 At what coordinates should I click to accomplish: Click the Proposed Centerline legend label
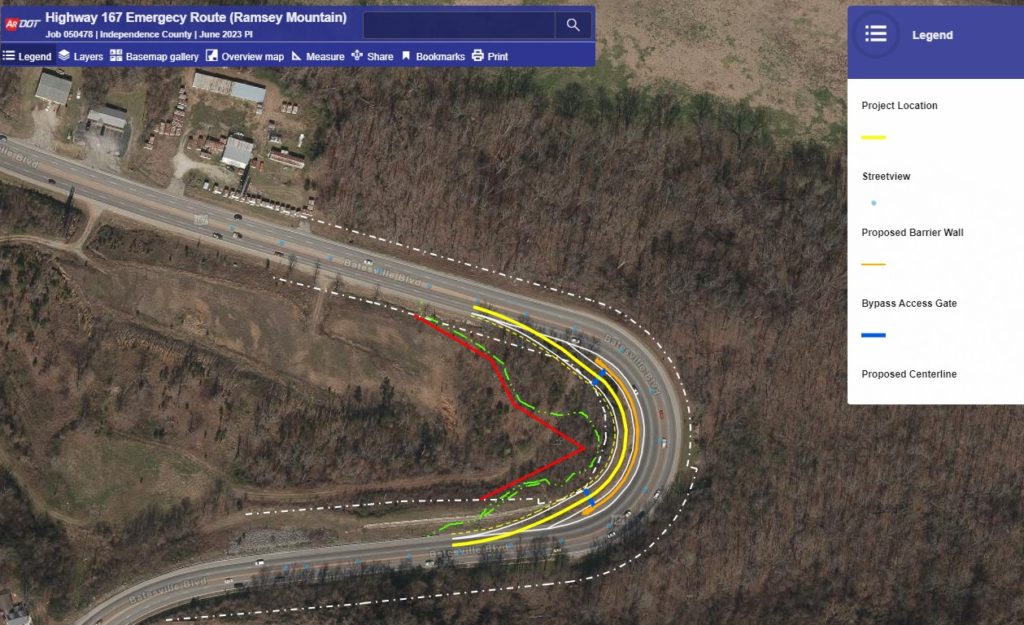coord(908,374)
